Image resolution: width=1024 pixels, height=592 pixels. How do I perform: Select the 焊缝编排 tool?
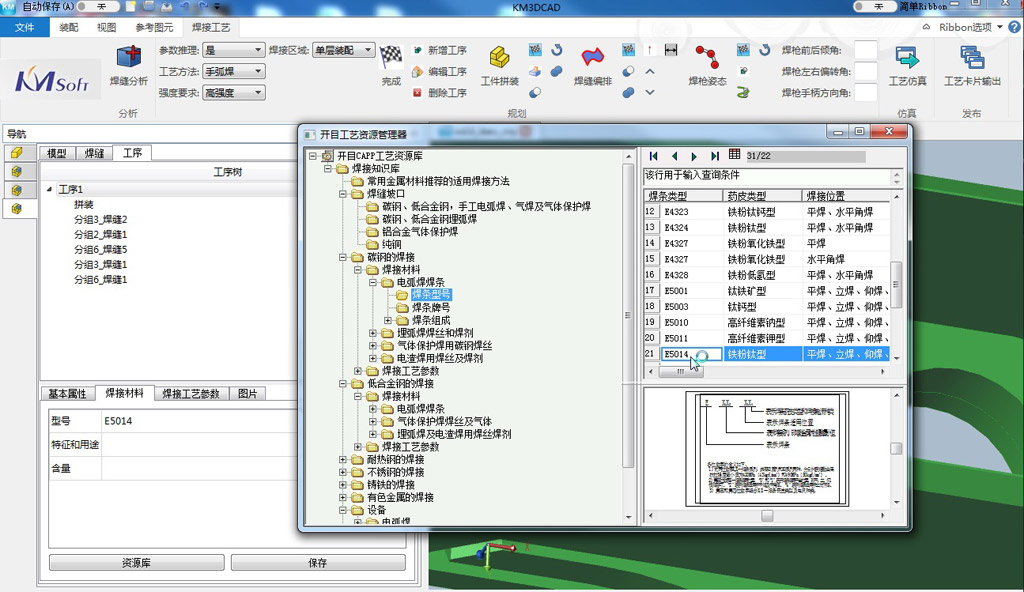594,65
